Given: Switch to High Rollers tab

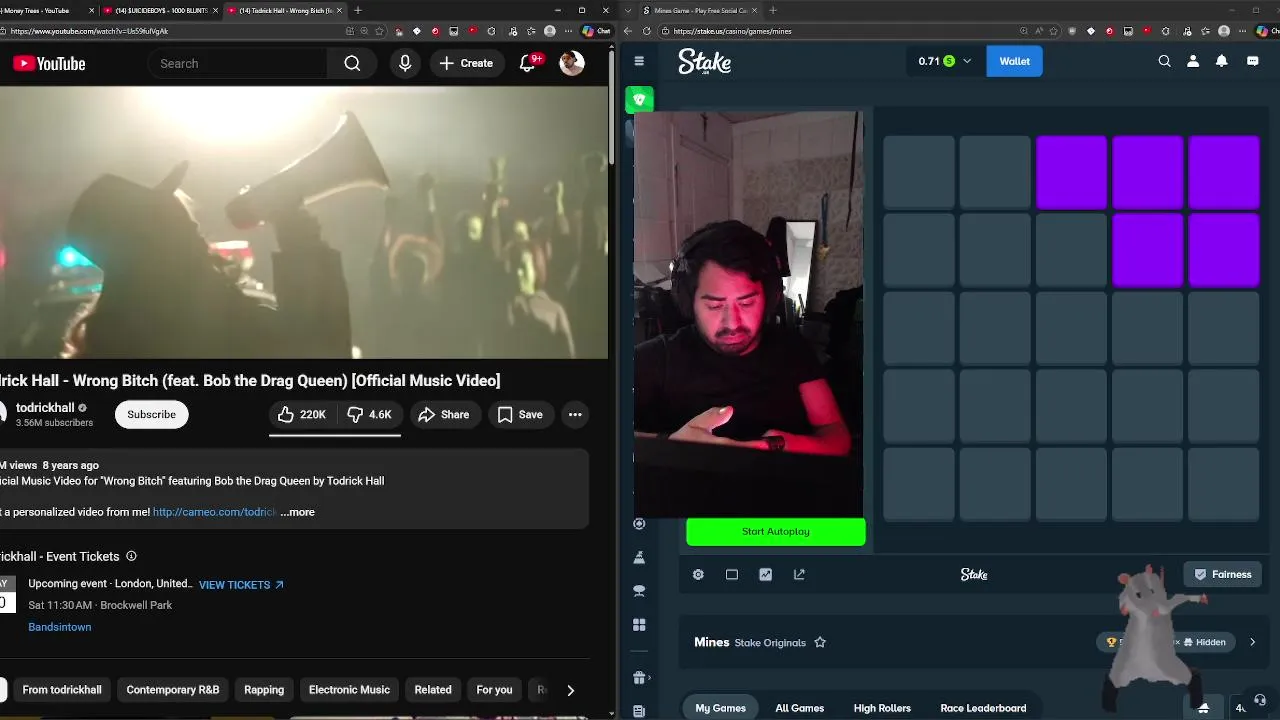Looking at the screenshot, I should tap(882, 708).
